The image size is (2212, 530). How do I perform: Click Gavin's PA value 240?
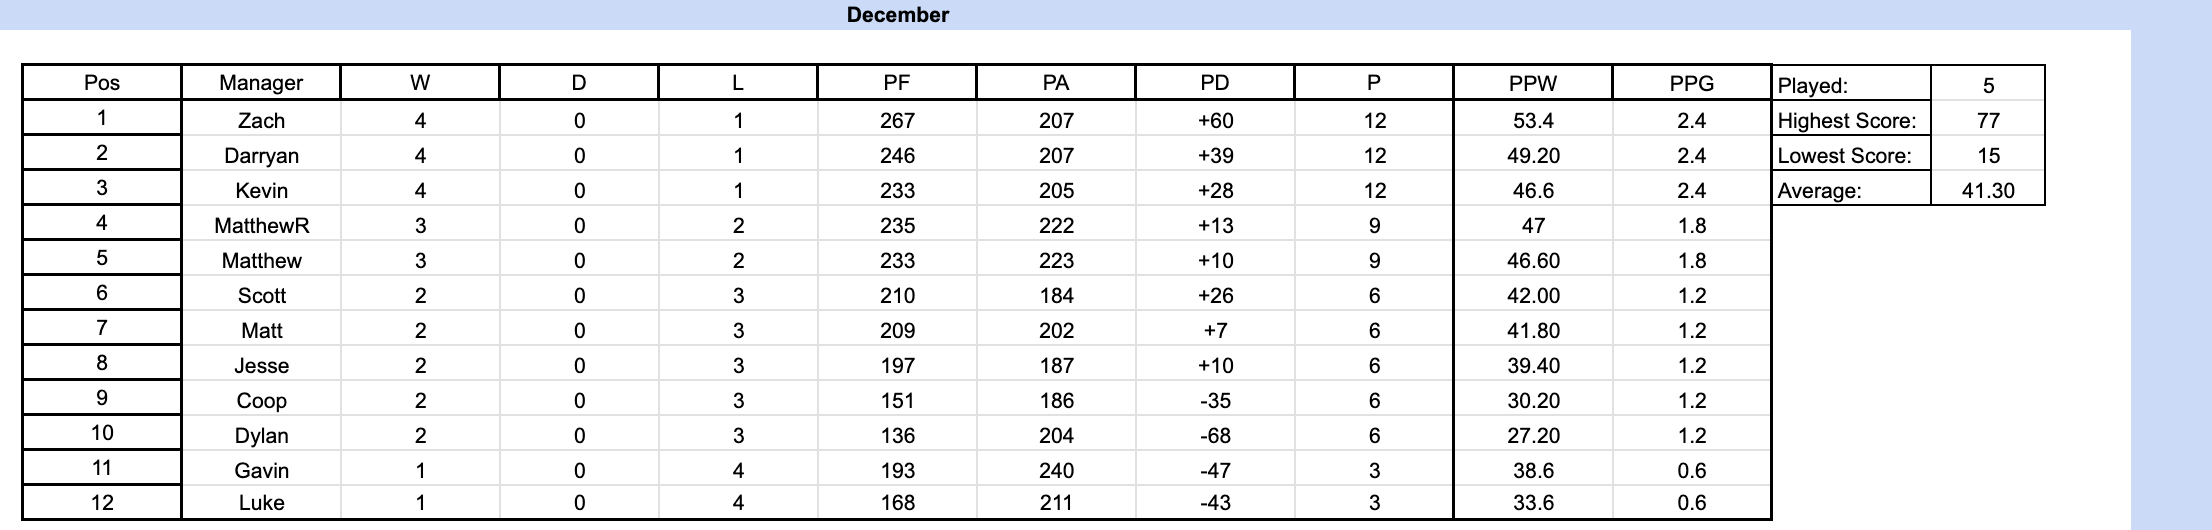[x=1056, y=471]
